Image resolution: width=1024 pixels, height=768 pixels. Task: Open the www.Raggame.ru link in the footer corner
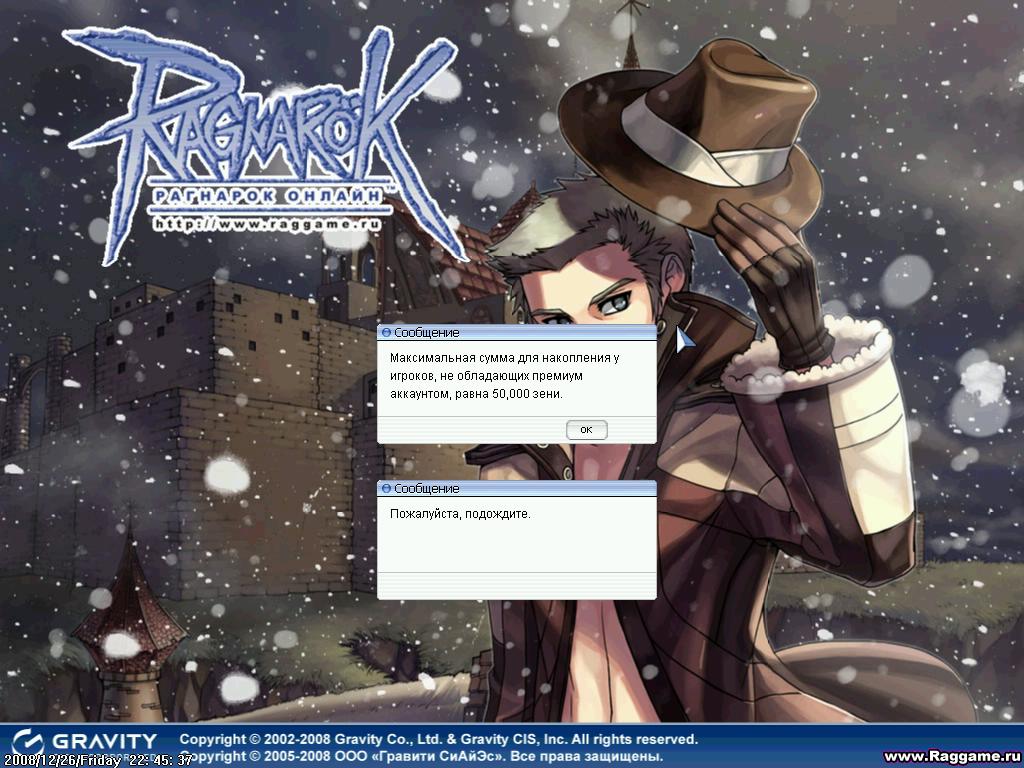coord(952,757)
